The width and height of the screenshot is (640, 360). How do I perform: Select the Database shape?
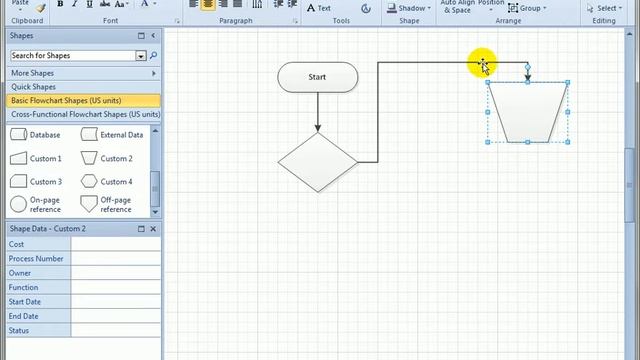tap(35, 135)
